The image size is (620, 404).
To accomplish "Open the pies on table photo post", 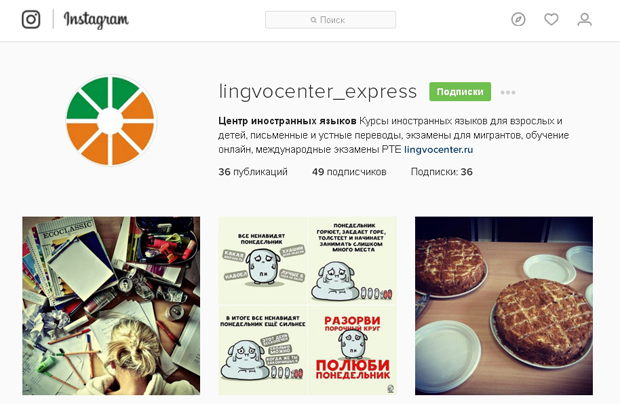I will pos(504,306).
